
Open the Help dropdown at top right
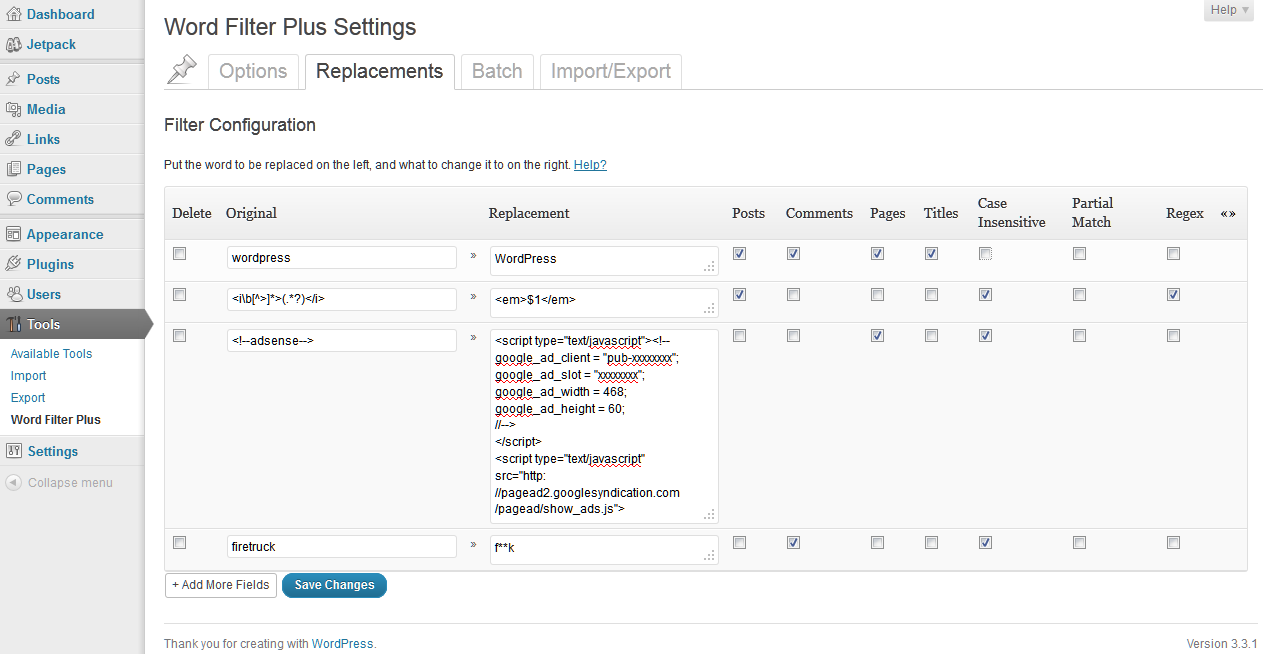click(x=1229, y=10)
